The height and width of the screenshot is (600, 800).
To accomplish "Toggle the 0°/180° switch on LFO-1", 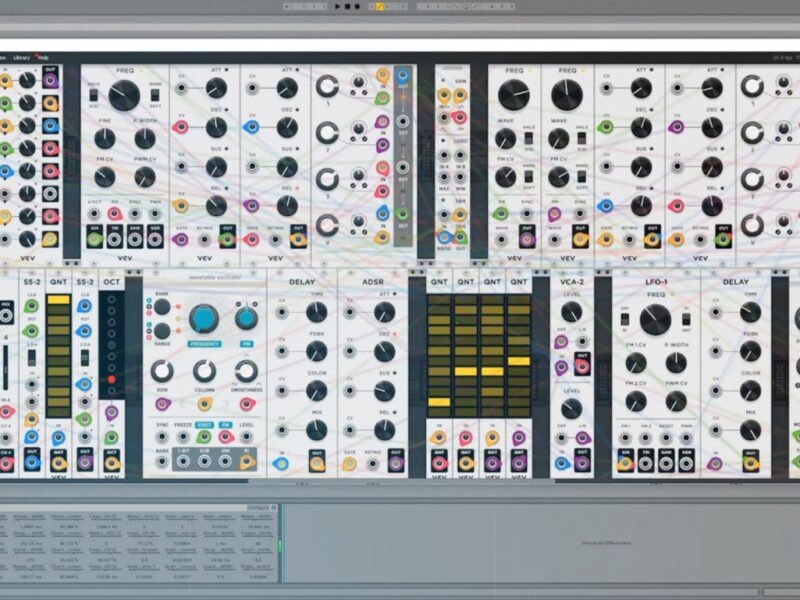I will [x=686, y=319].
